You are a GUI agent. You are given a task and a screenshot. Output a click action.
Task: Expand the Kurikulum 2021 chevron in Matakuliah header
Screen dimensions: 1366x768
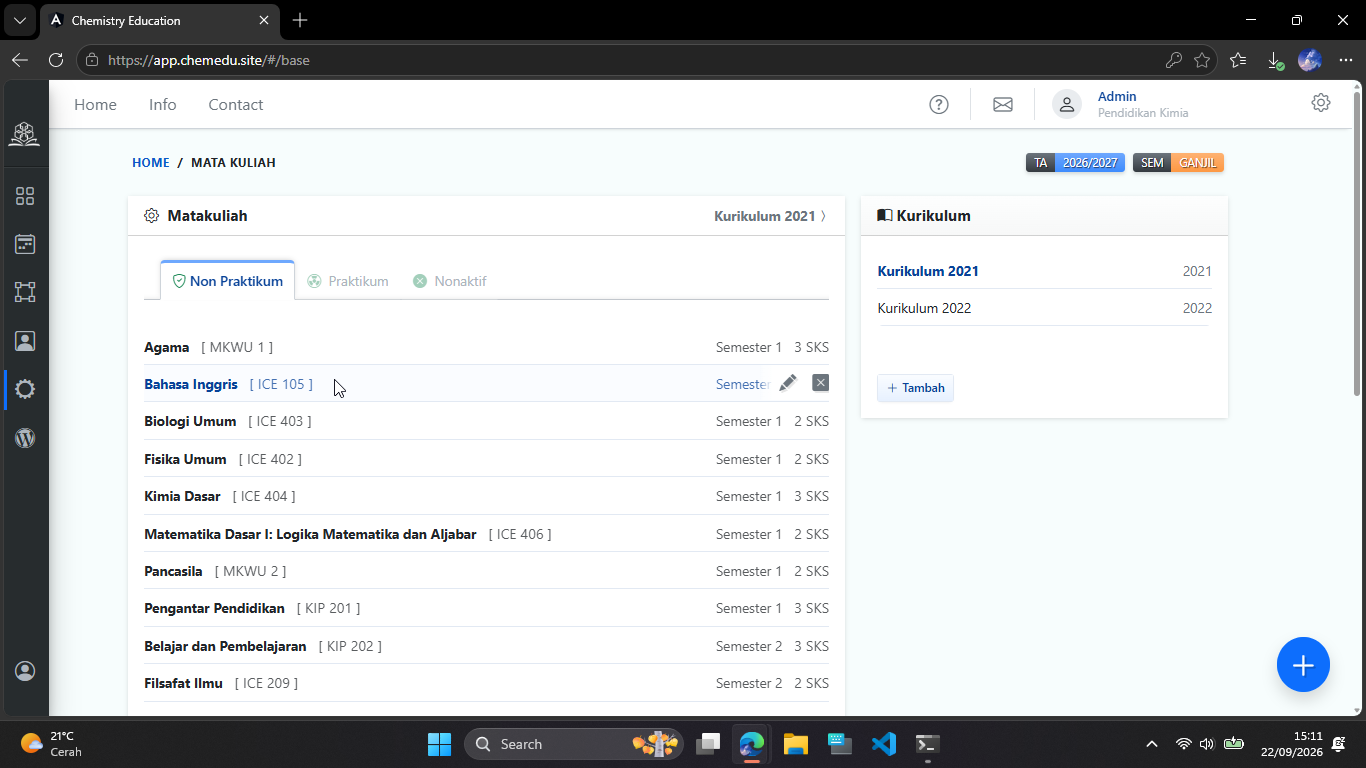823,216
